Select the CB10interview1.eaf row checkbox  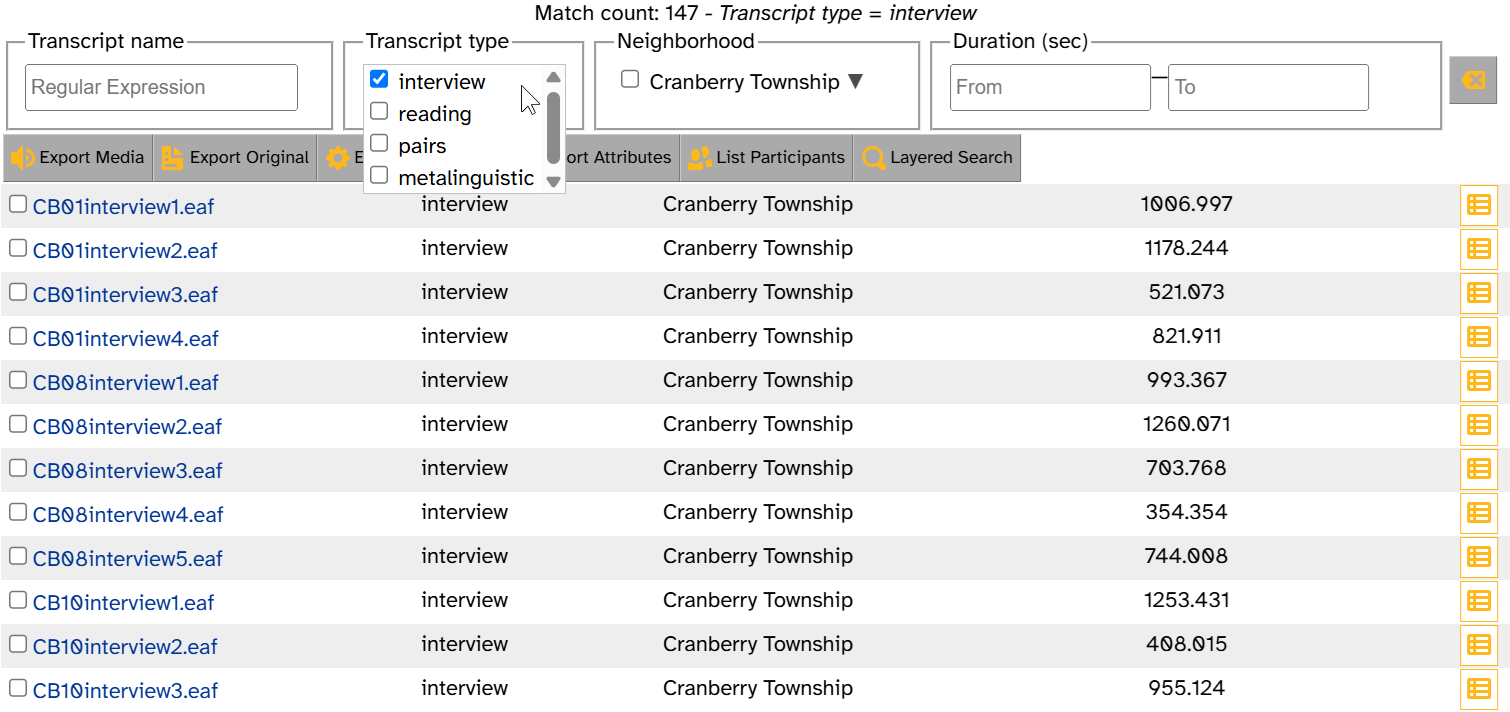point(18,600)
